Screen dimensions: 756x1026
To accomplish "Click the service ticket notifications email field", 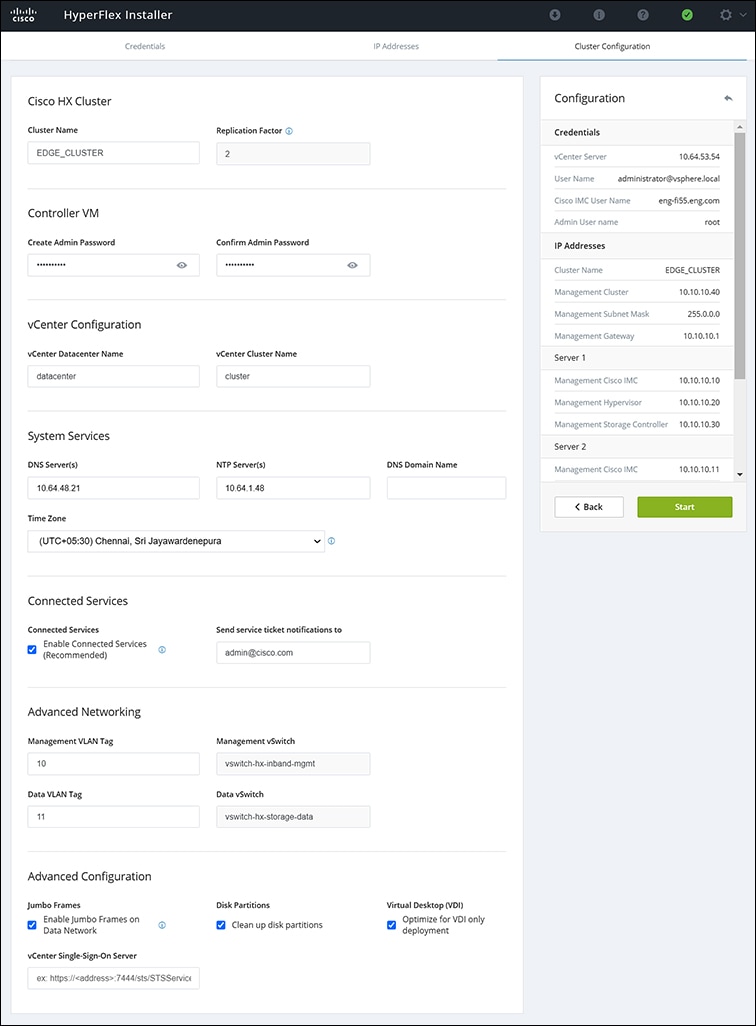I will click(293, 653).
